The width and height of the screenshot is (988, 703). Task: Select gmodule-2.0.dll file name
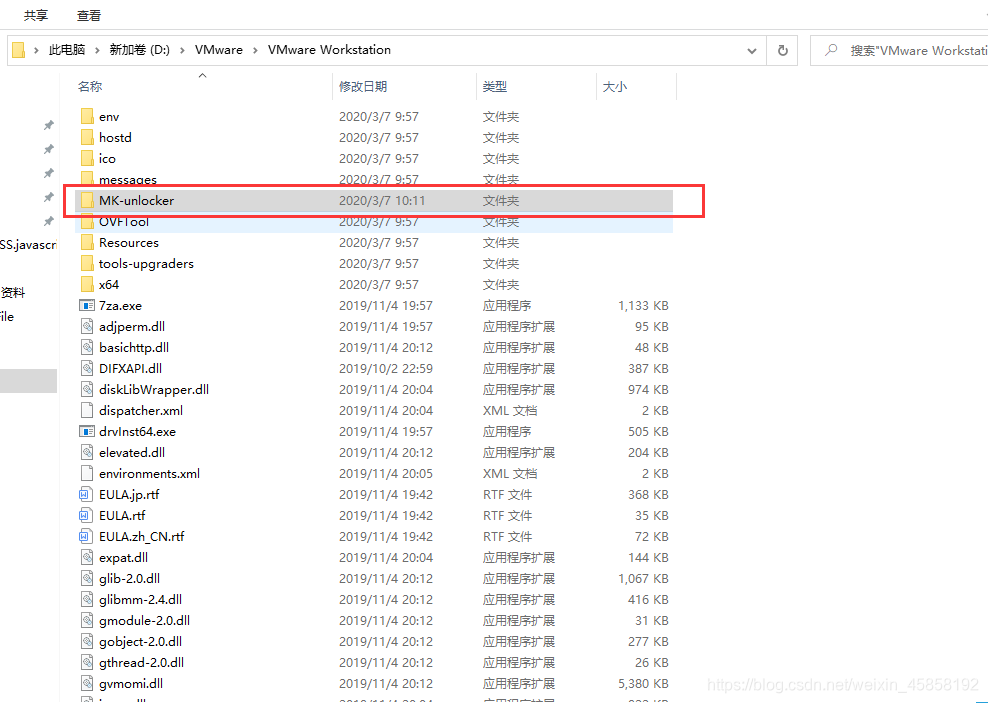point(144,620)
